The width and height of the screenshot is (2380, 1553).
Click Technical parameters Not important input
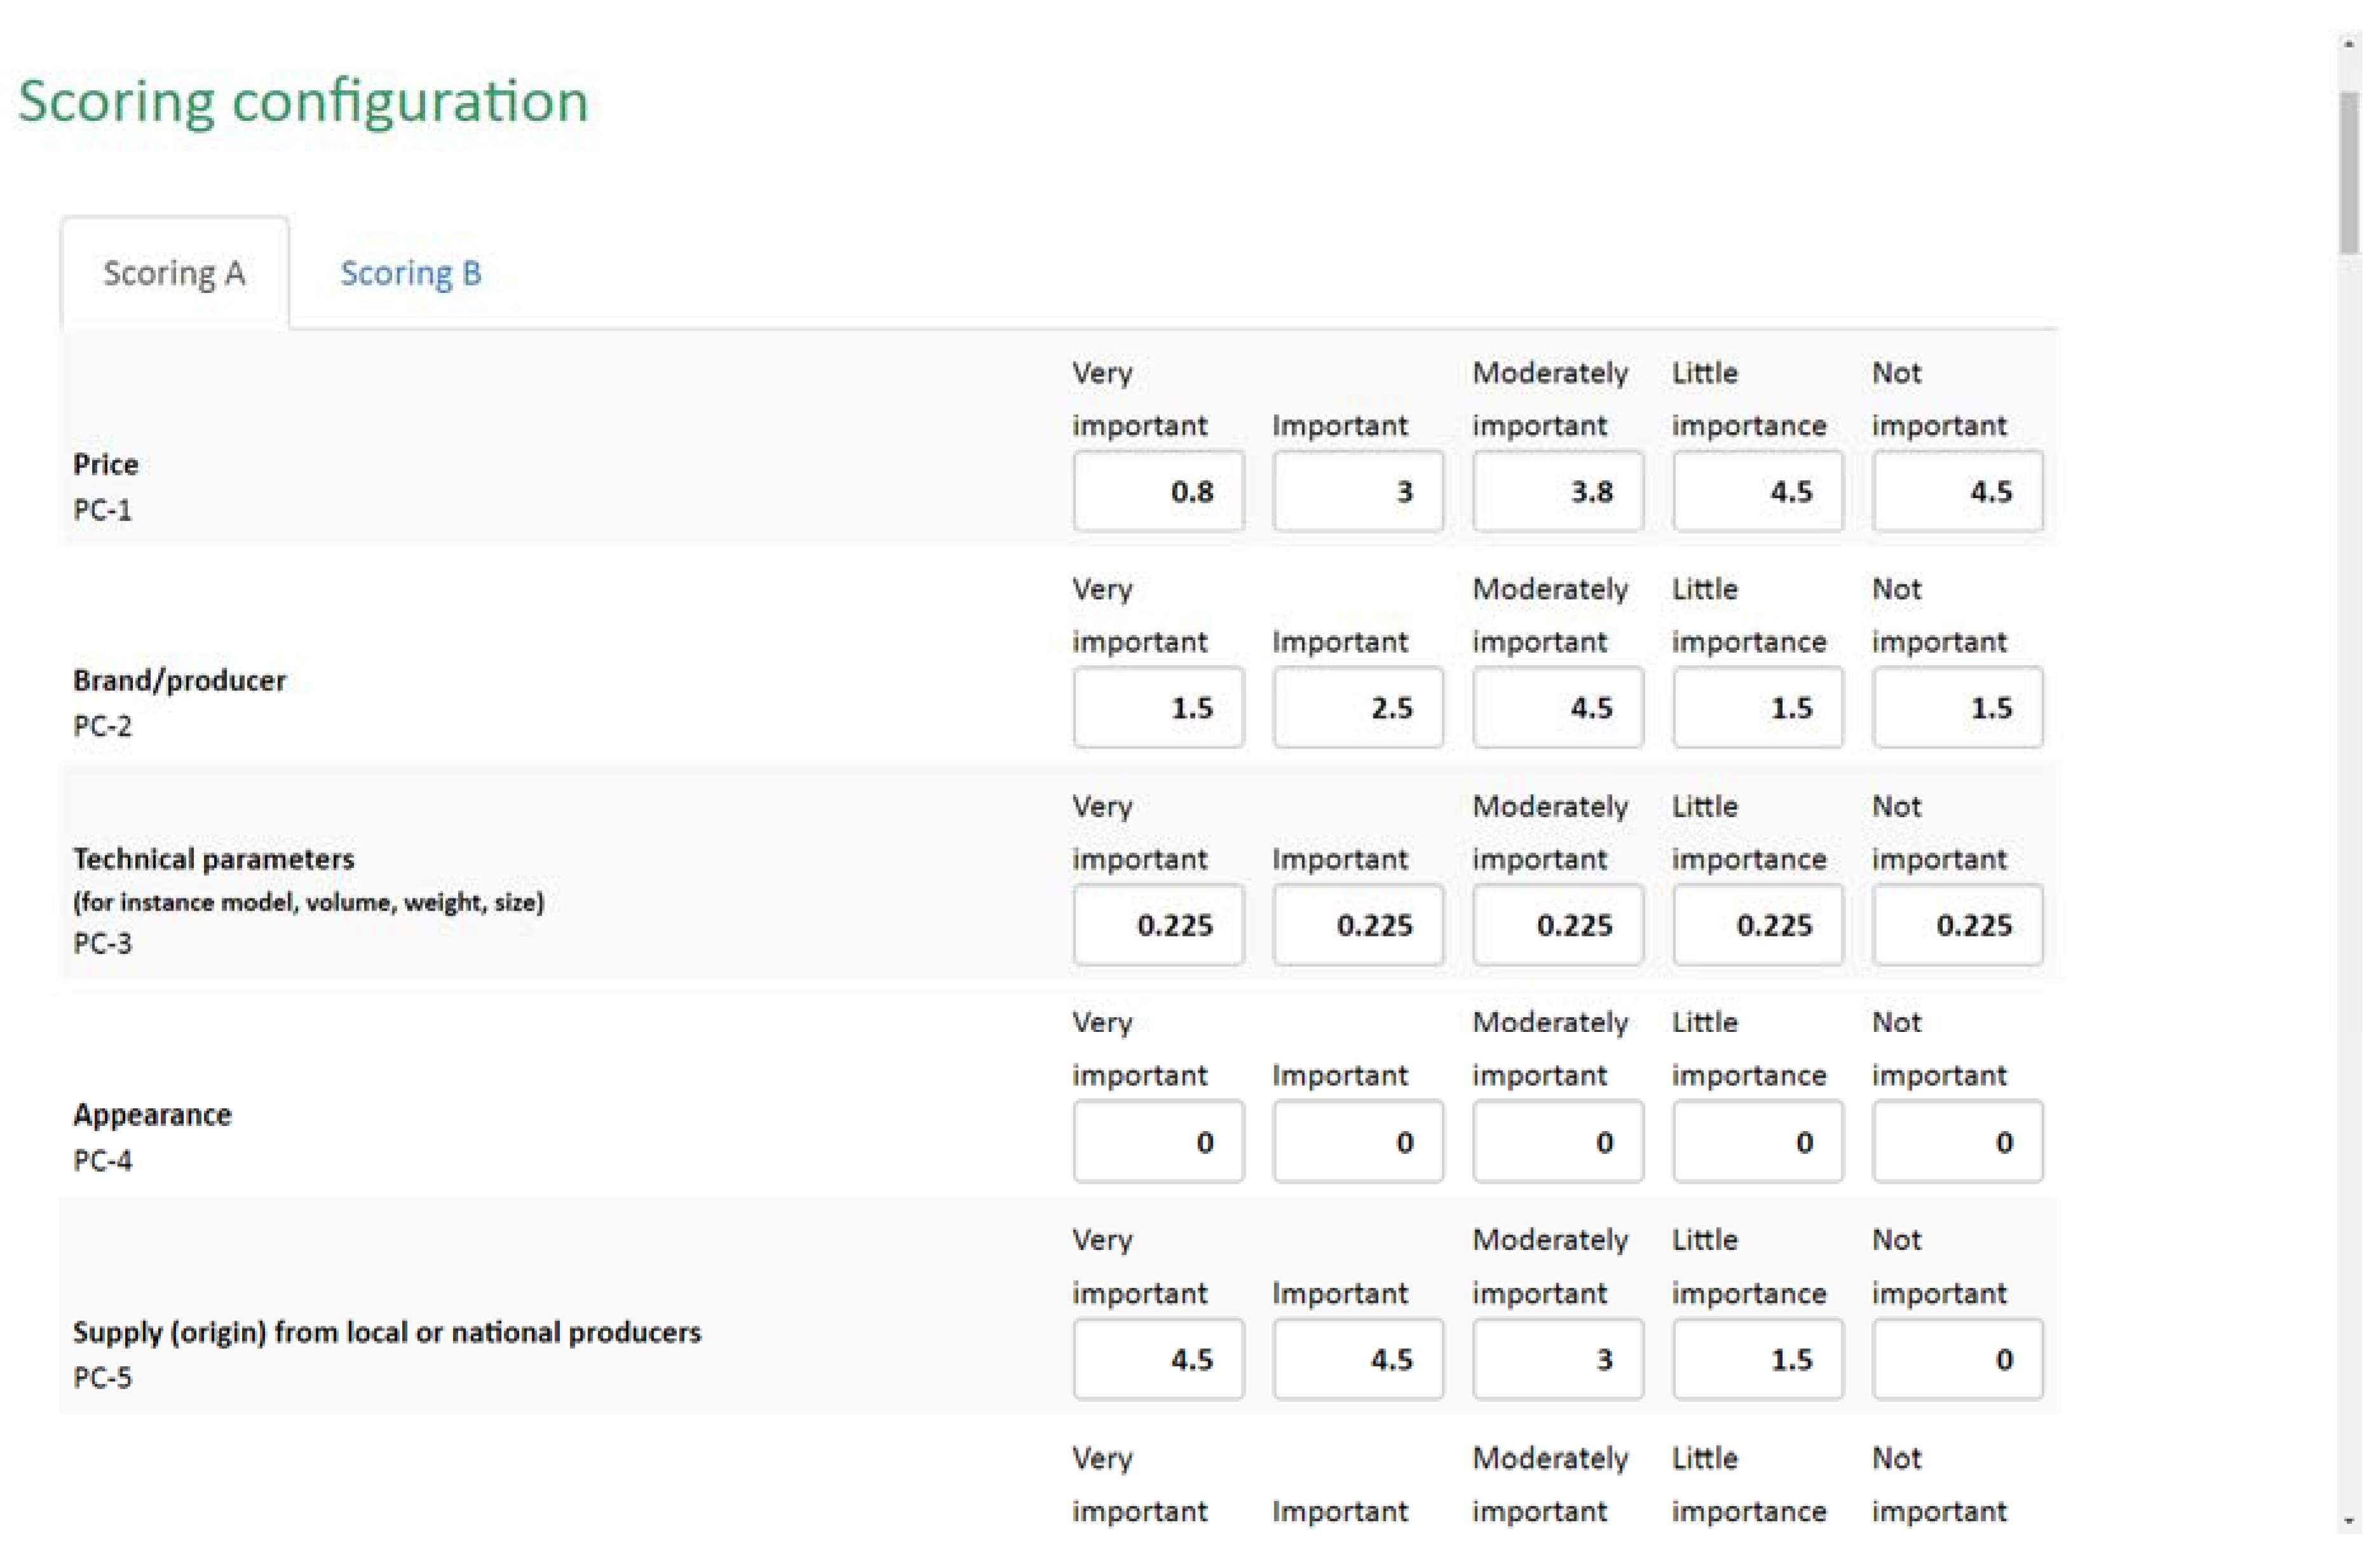1958,925
